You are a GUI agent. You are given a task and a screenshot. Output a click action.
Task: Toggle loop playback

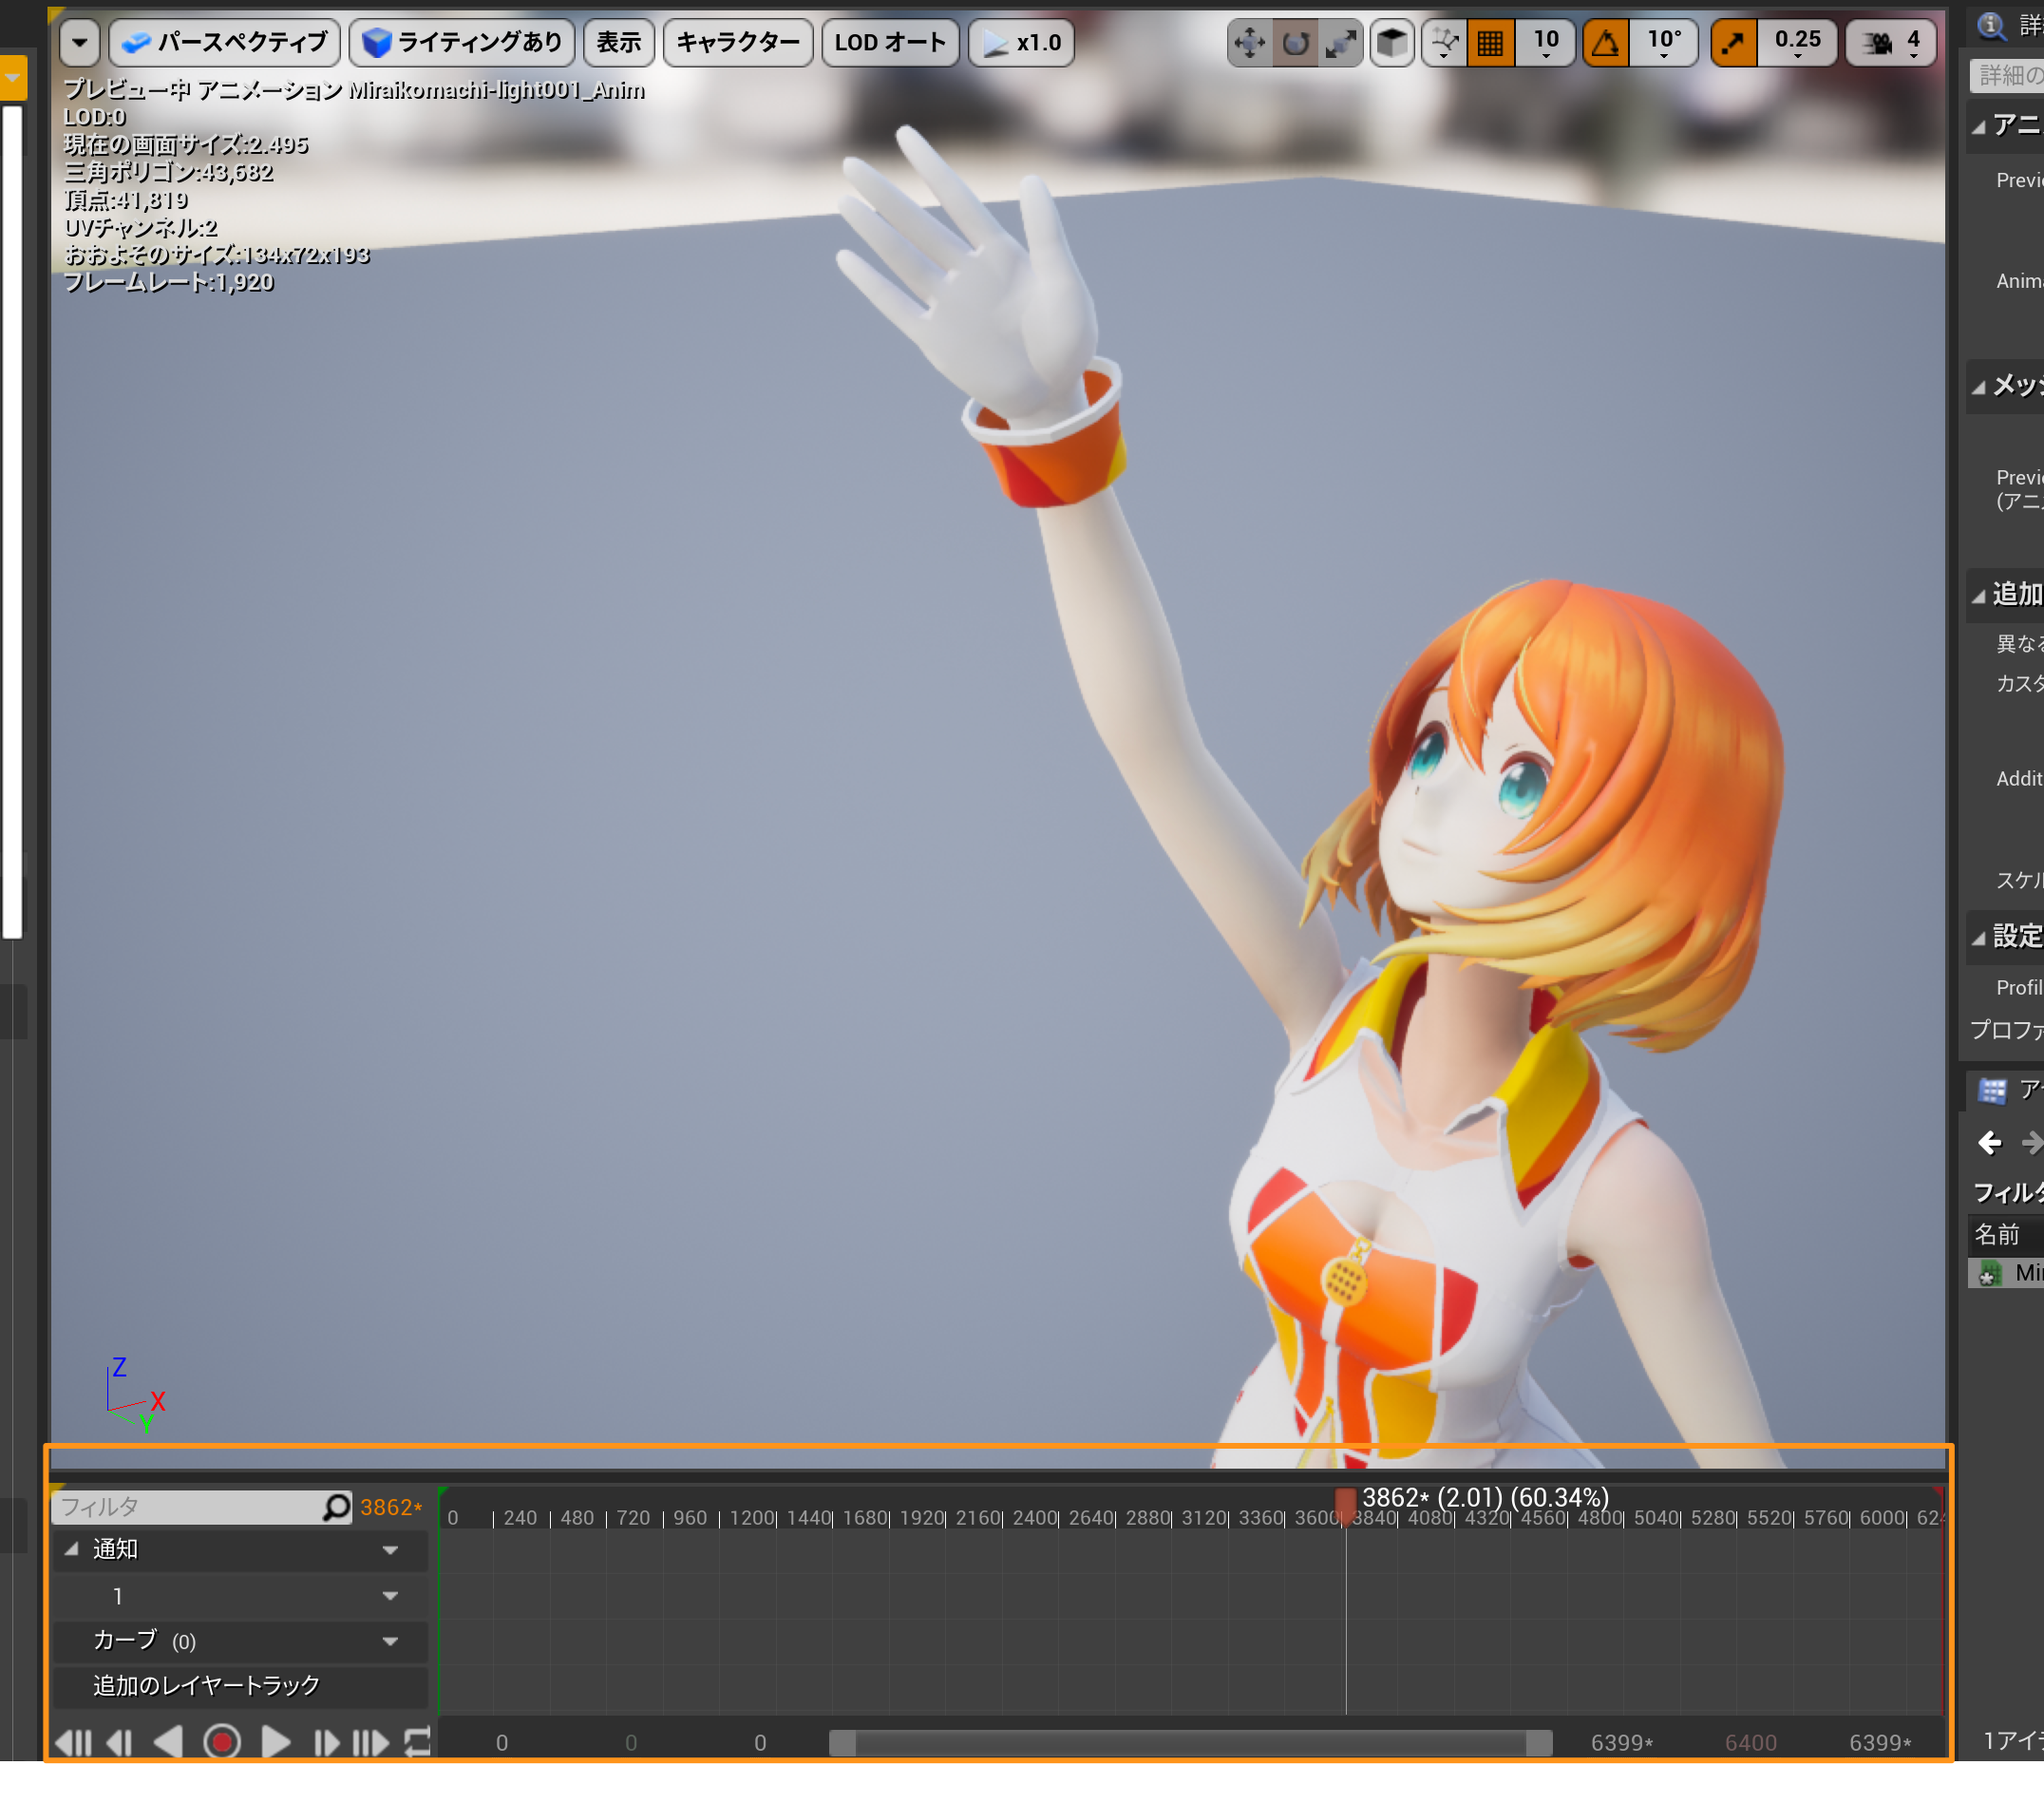pyautogui.click(x=417, y=1743)
